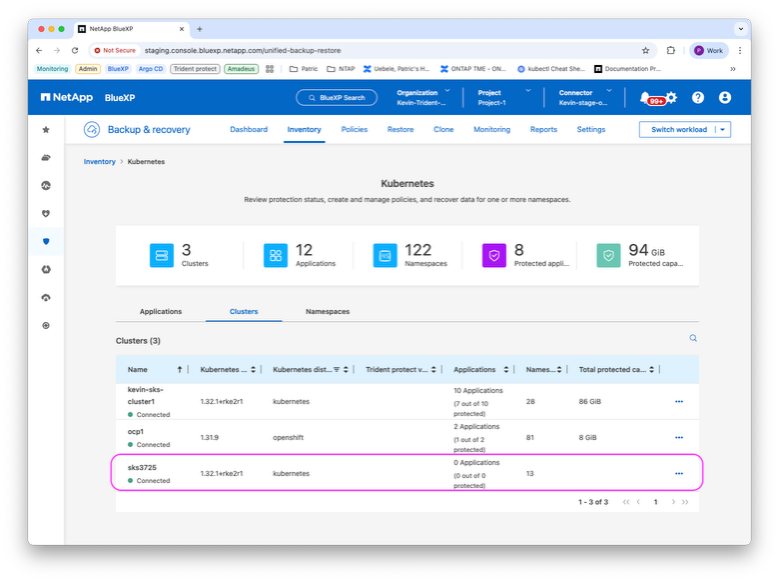This screenshot has height=582, width=779.
Task: Open the bookmarks apps grid icon
Action: point(270,69)
